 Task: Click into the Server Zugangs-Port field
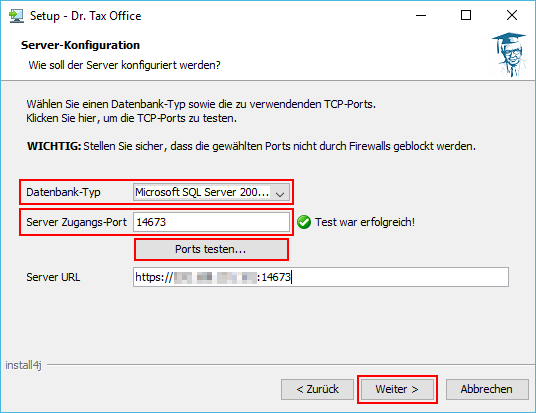[211, 222]
